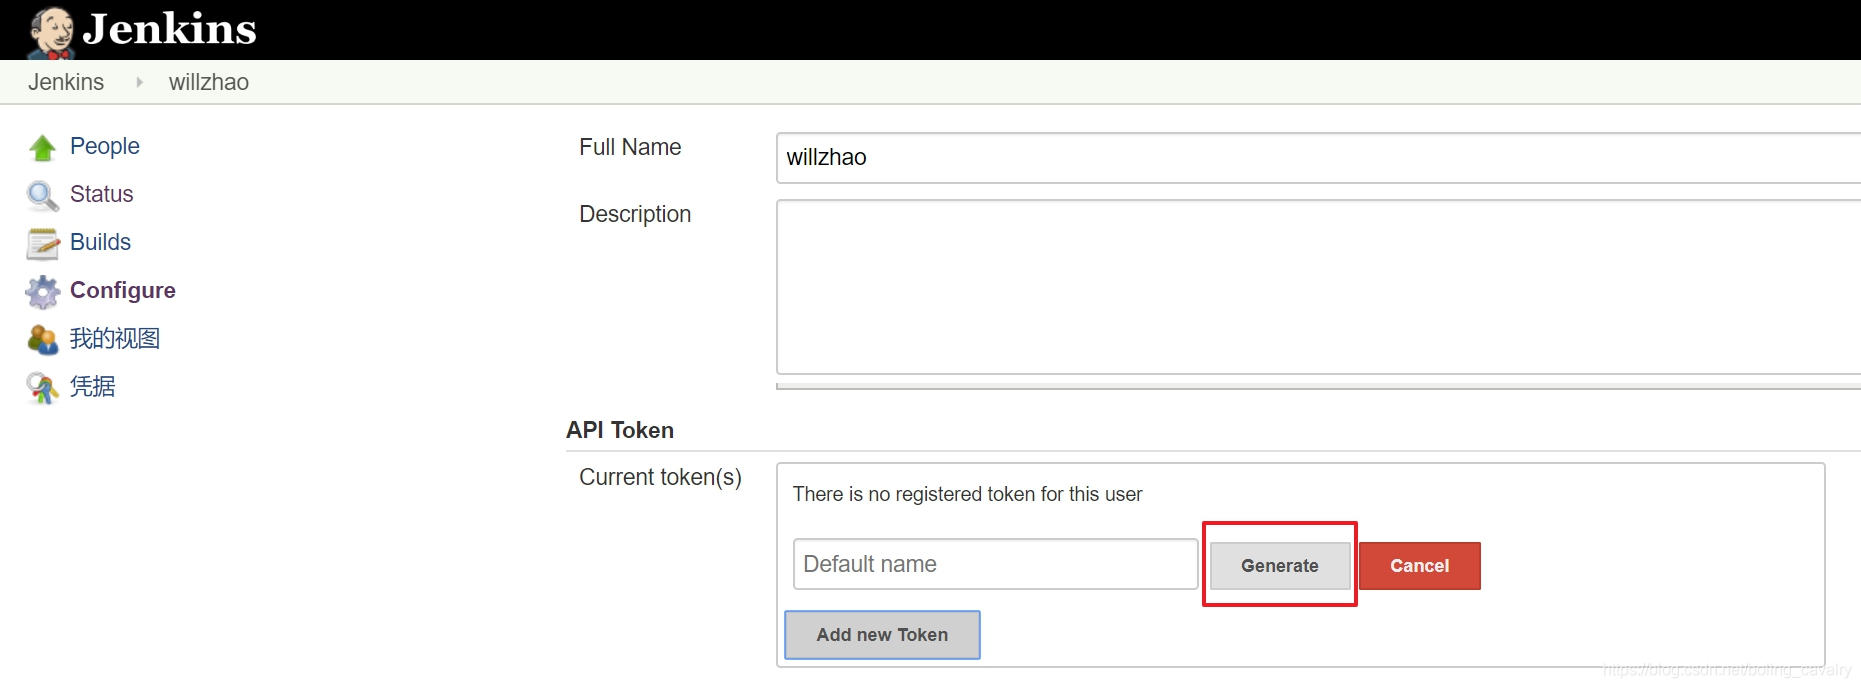Open the 凭据 credentials link

point(93,386)
